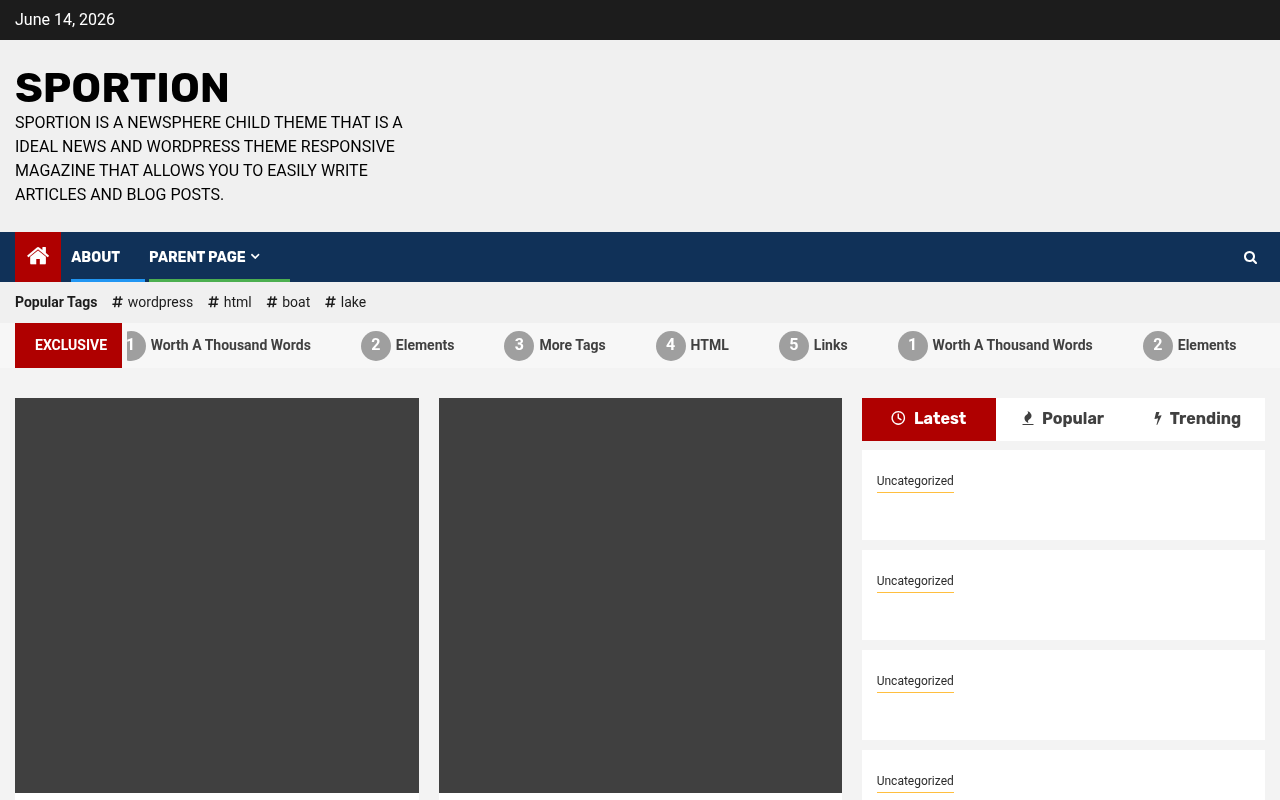Image resolution: width=1280 pixels, height=800 pixels.
Task: Click the red EXCLUSIVE ticker label
Action: pos(68,345)
